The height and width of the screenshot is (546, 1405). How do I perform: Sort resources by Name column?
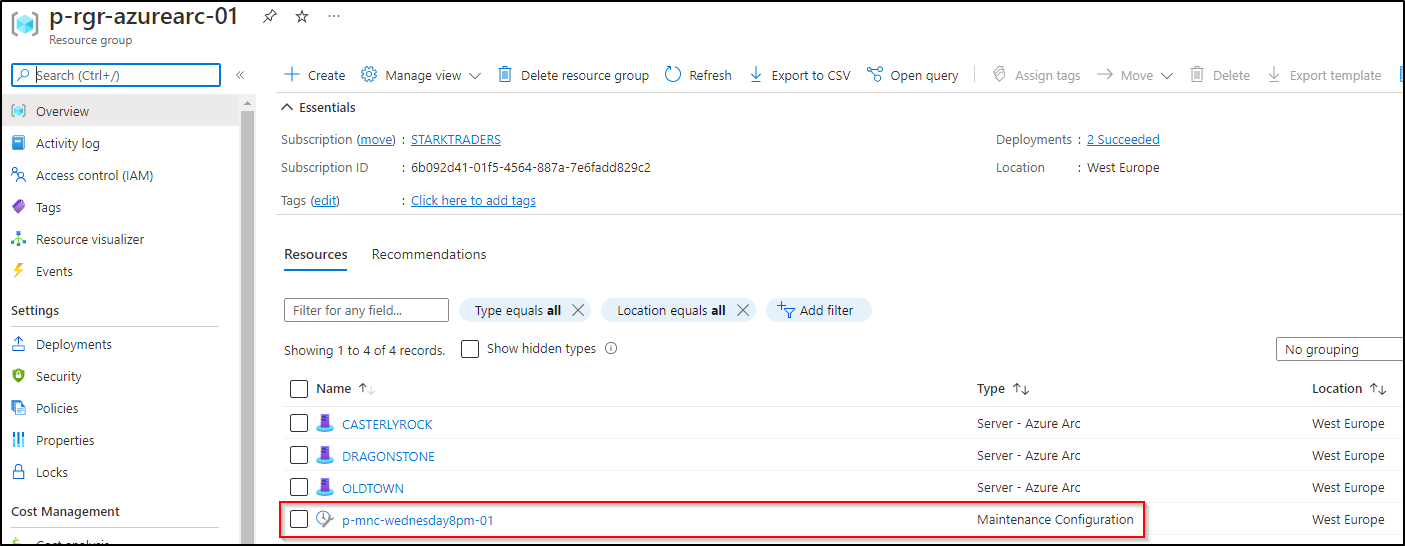[x=345, y=388]
